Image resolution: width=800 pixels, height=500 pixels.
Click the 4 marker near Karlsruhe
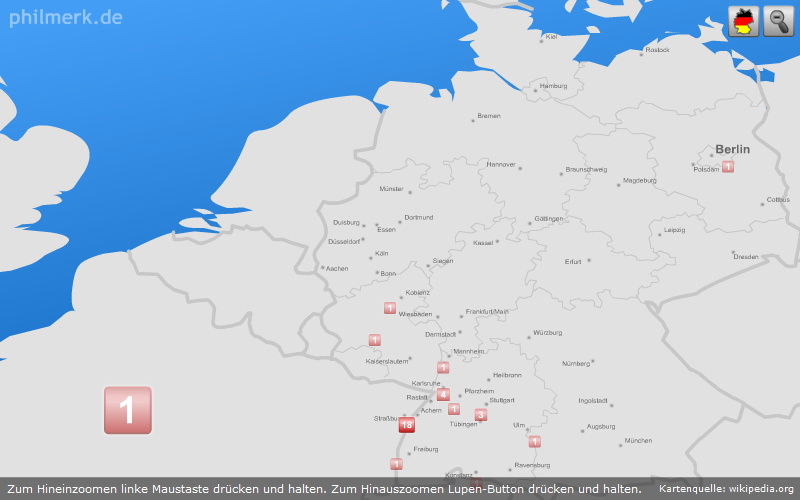[443, 395]
